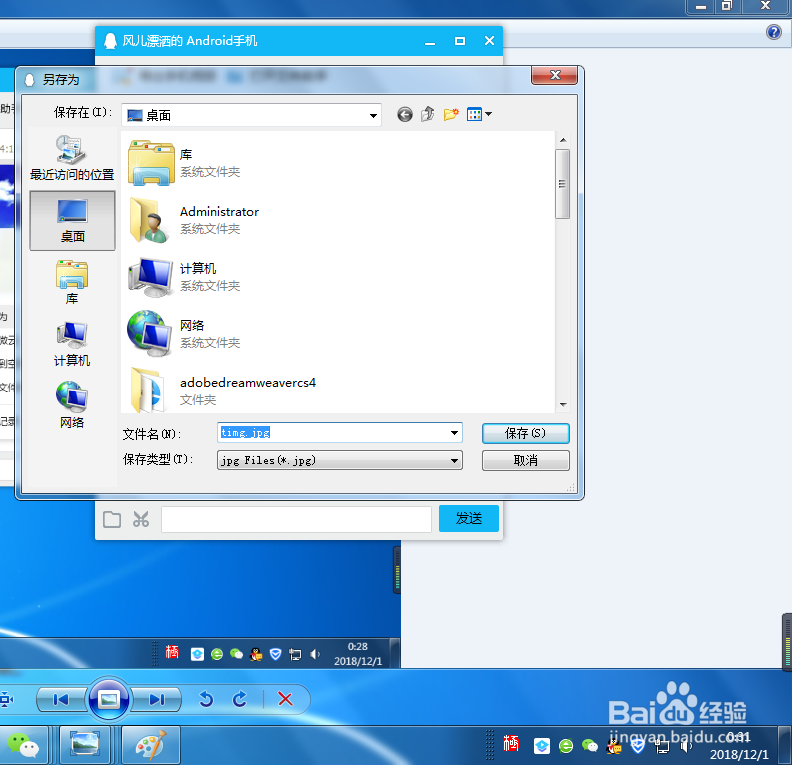Minimize the 风儿漂洒的 Android手机 window

tap(430, 41)
